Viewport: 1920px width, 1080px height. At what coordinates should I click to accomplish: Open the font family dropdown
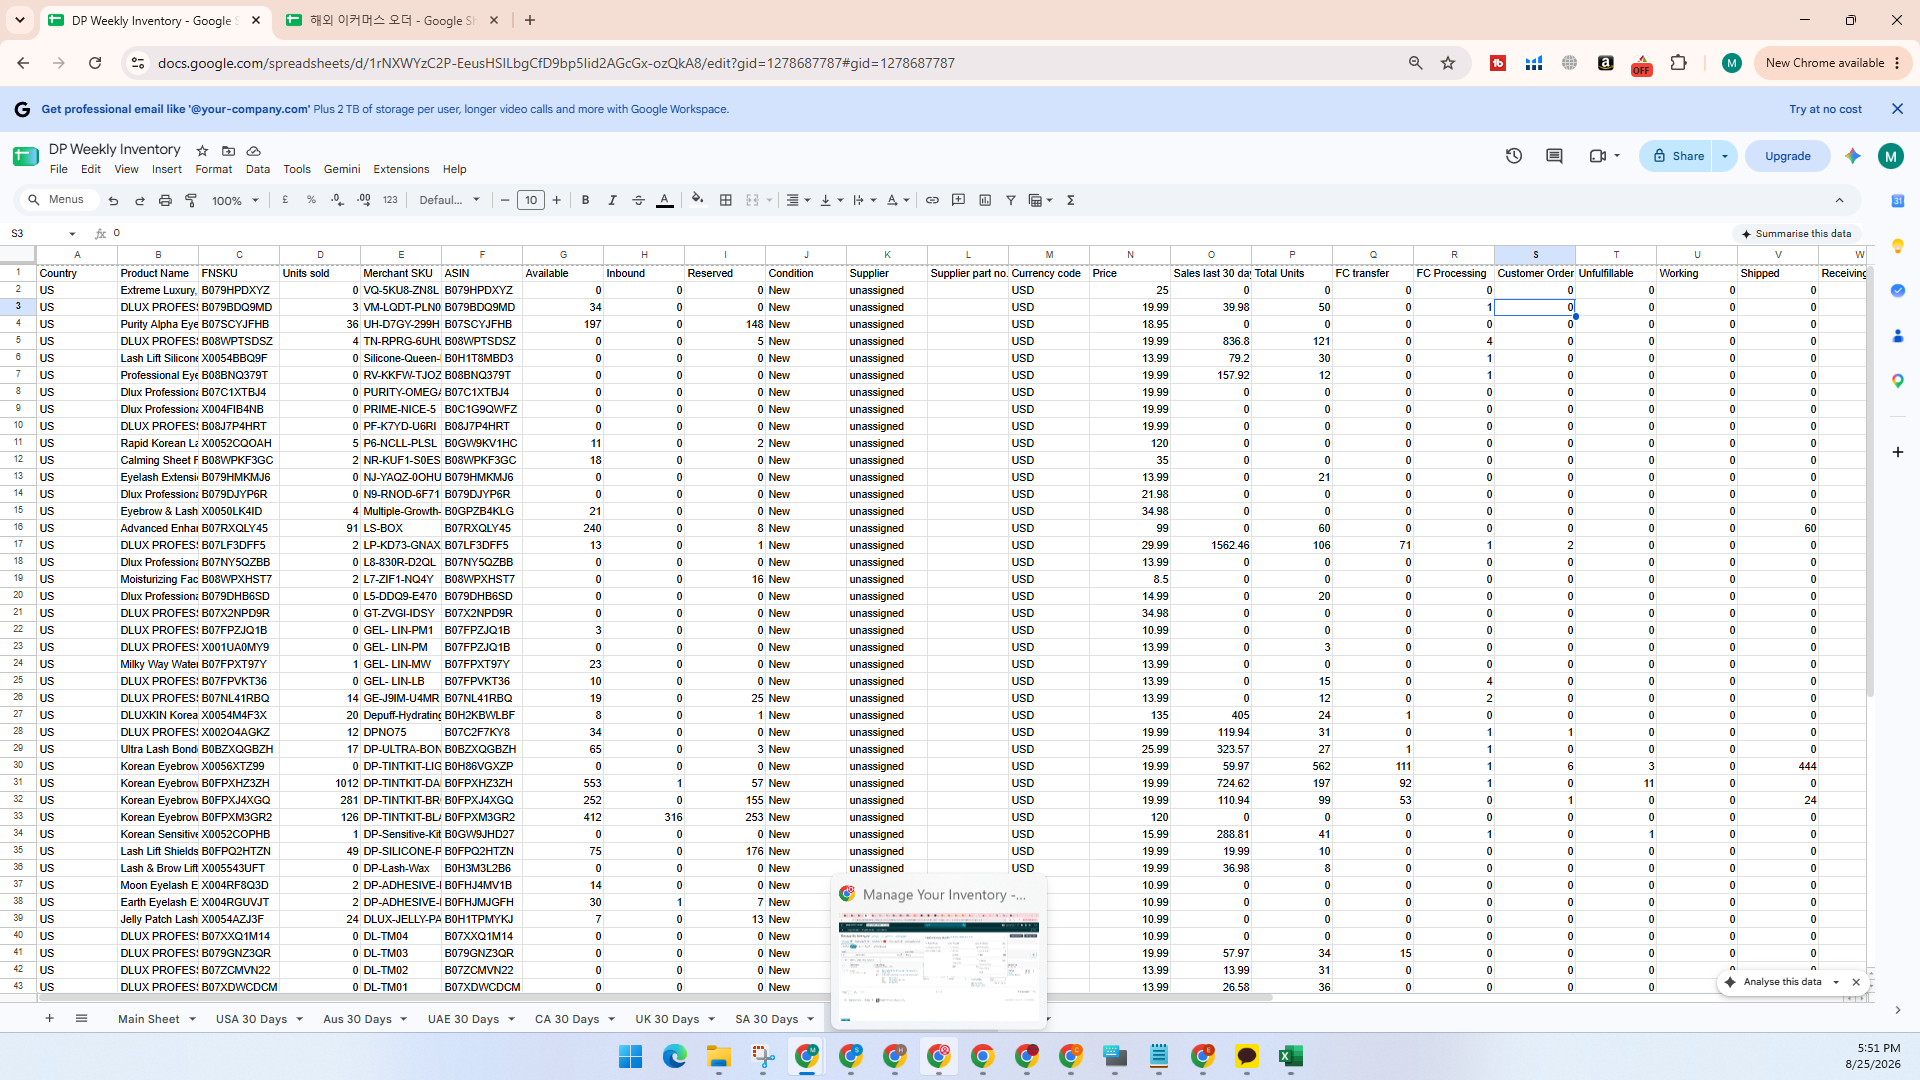point(449,200)
